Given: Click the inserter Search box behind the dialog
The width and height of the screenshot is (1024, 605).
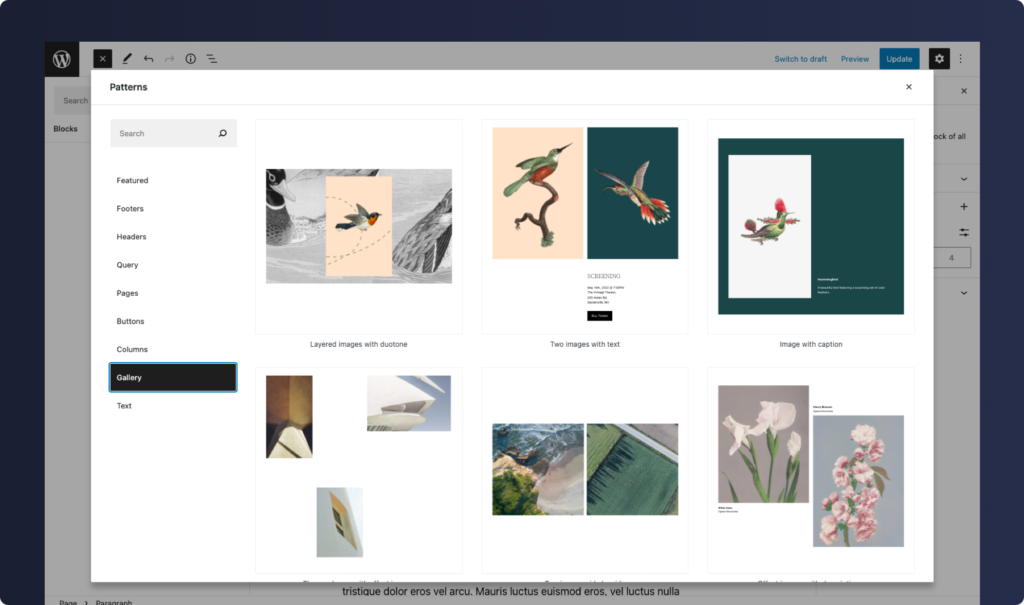Looking at the screenshot, I should click(x=72, y=101).
